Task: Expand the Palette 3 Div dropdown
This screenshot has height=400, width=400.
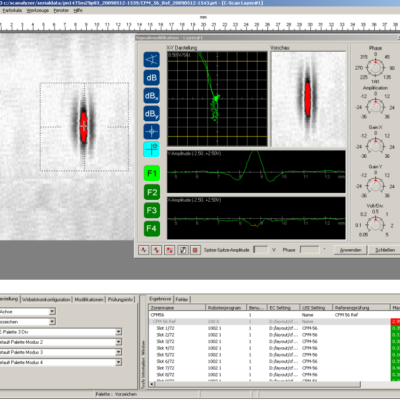Action: pos(119,332)
